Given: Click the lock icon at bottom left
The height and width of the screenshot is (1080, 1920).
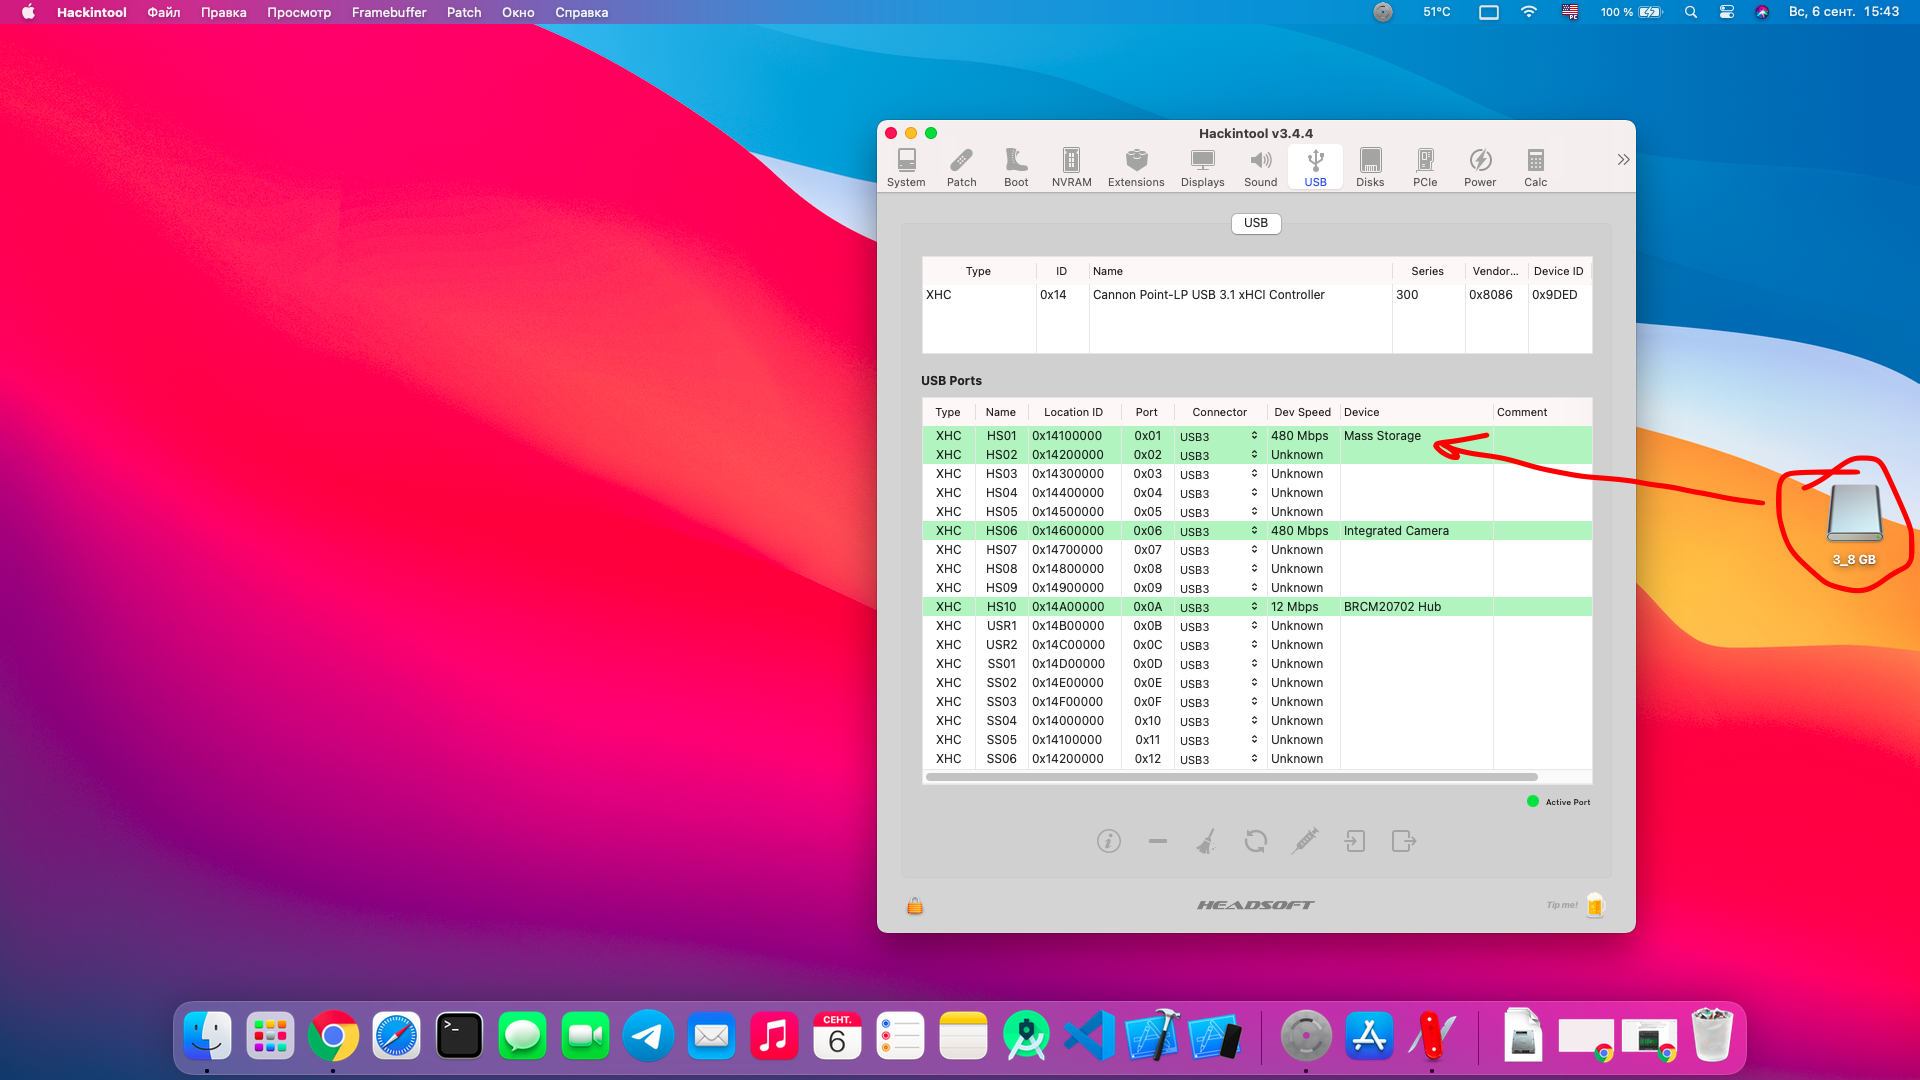Looking at the screenshot, I should pos(914,906).
